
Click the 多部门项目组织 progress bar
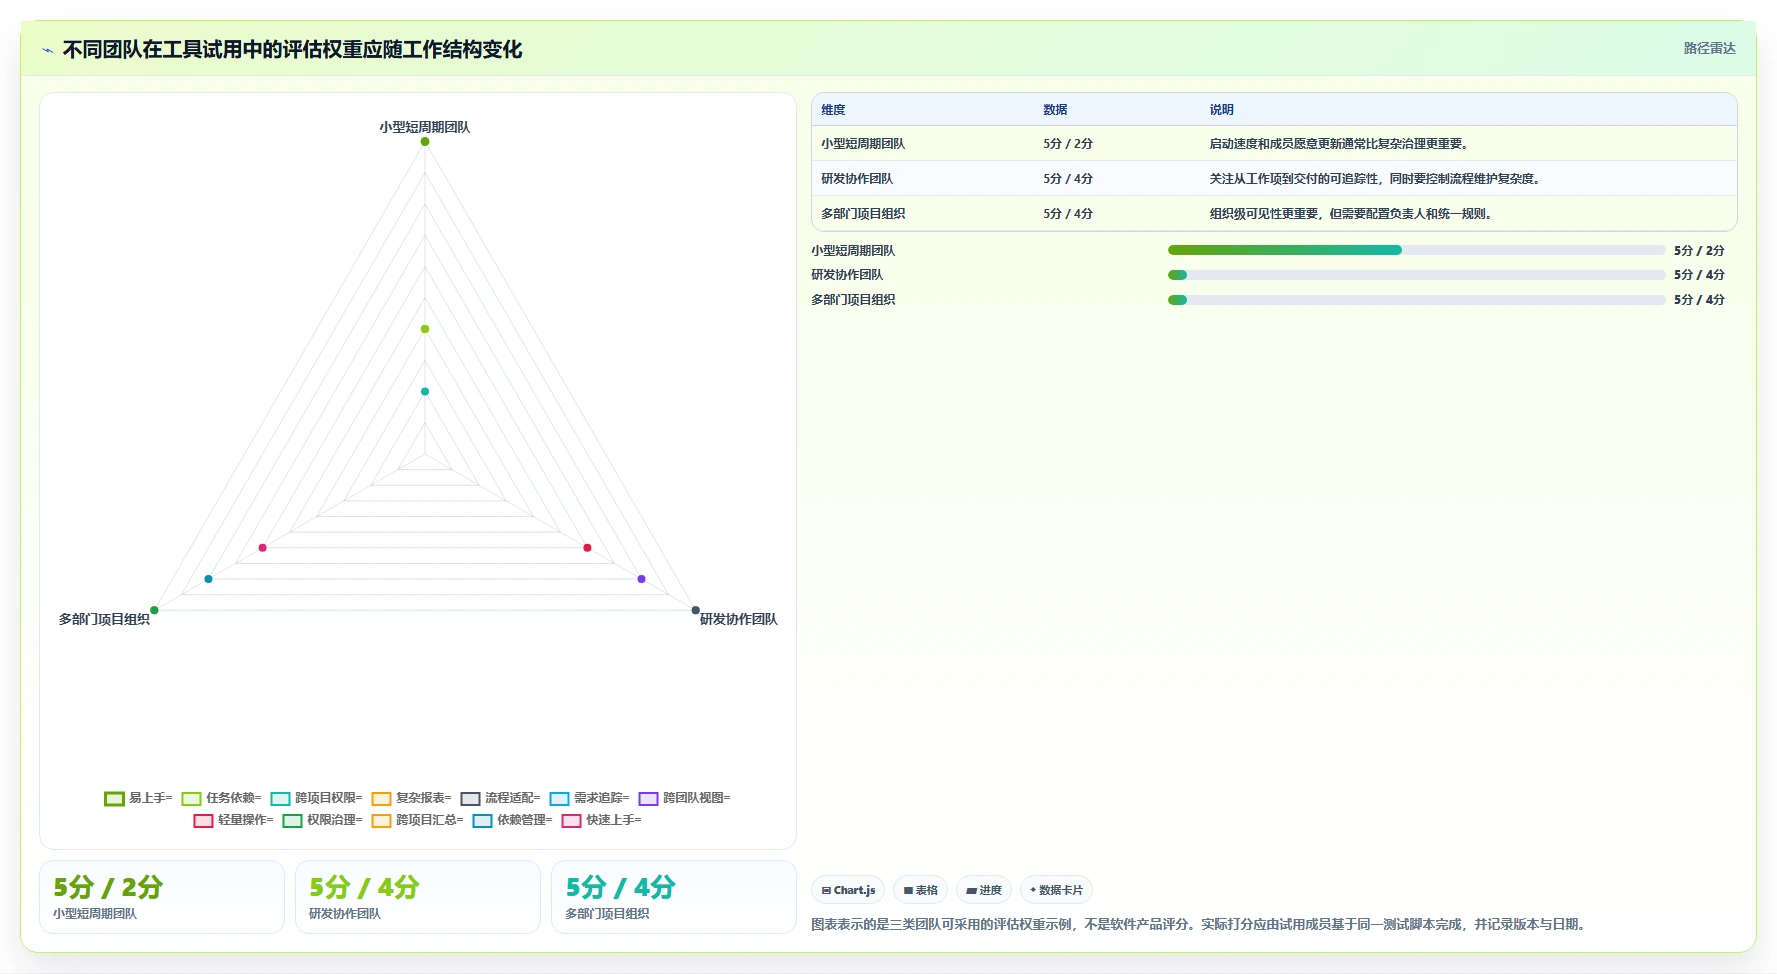click(1416, 300)
